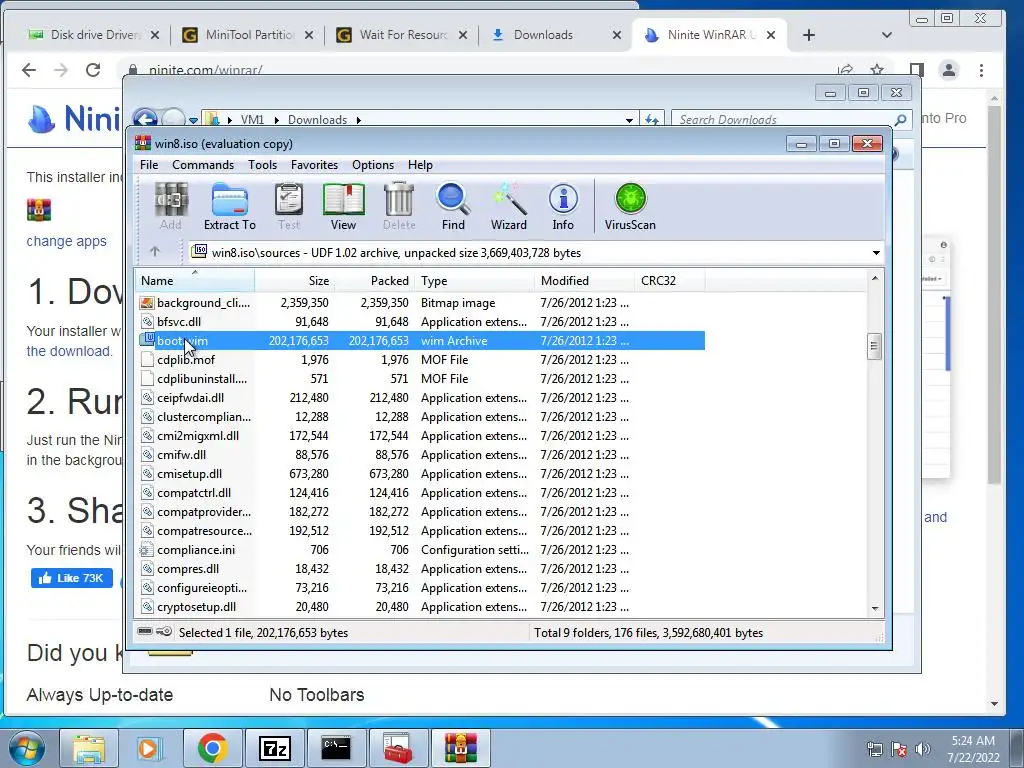The width and height of the screenshot is (1024, 768).
Task: Click the share icon in Chrome address bar
Action: [845, 69]
